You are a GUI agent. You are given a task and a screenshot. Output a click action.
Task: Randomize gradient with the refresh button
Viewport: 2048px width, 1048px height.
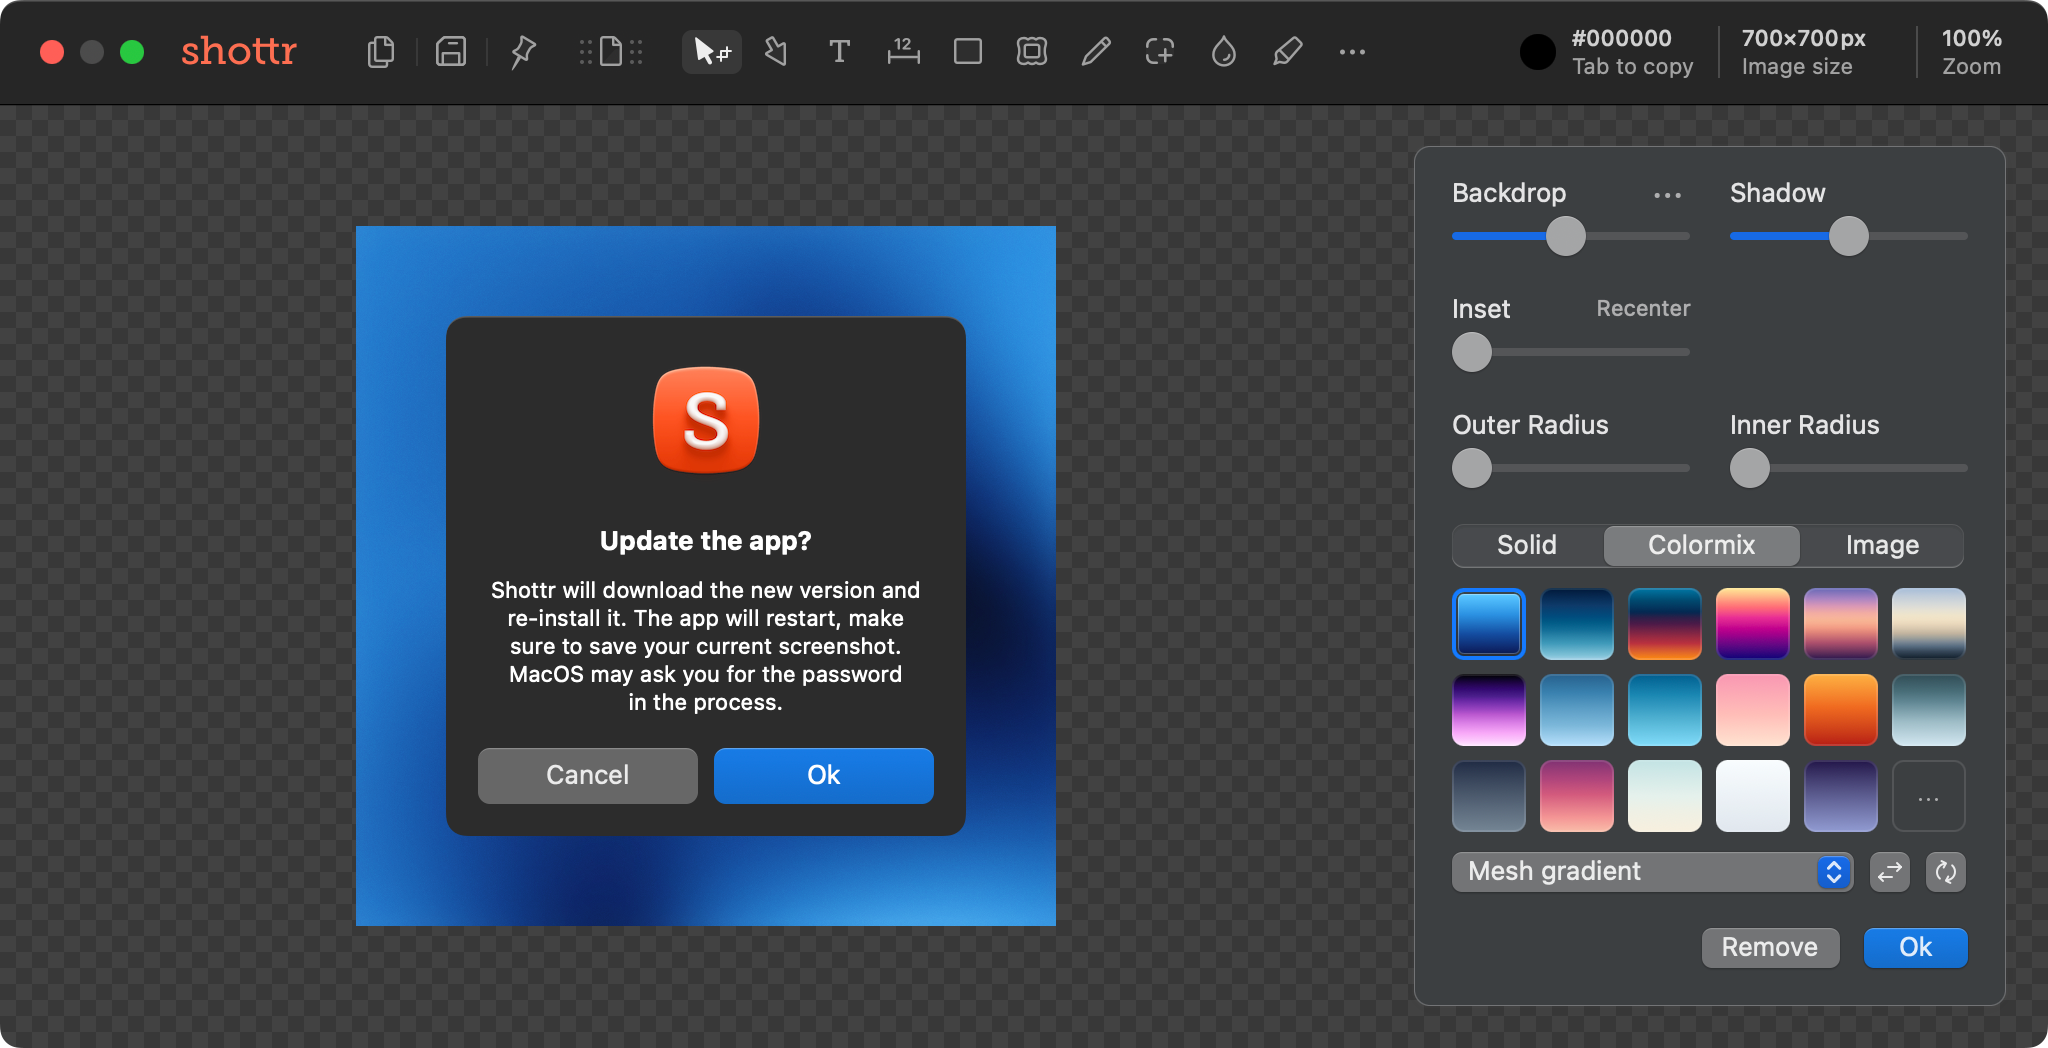coord(1945,872)
